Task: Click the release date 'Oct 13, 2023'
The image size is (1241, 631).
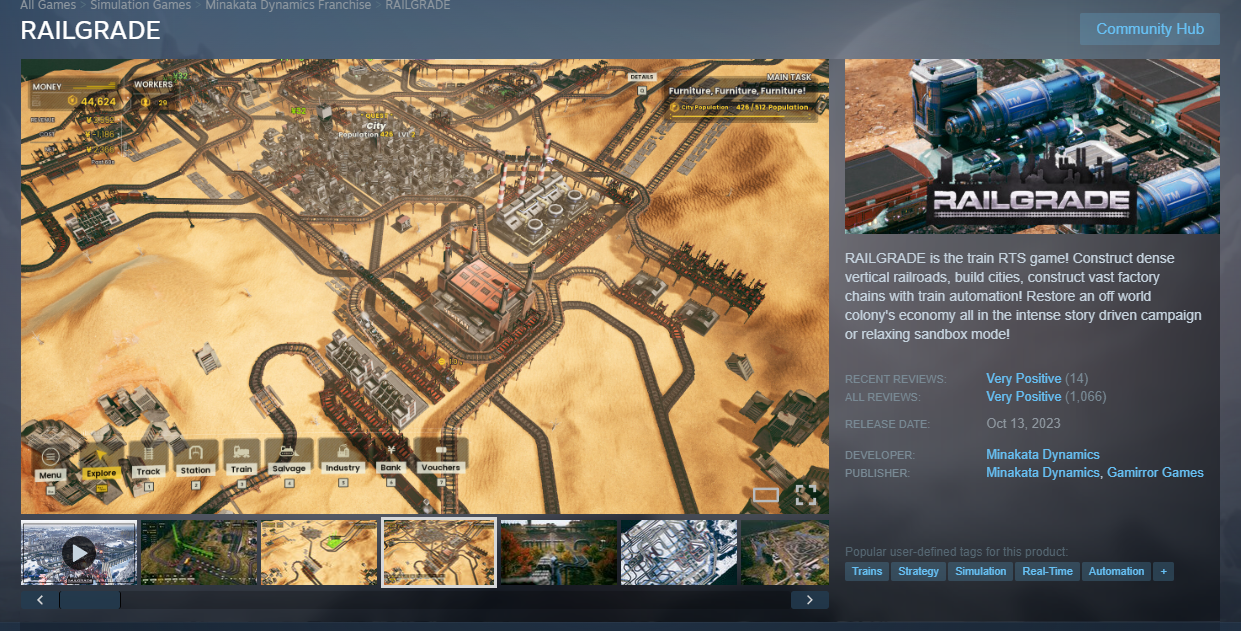Action: click(1021, 423)
